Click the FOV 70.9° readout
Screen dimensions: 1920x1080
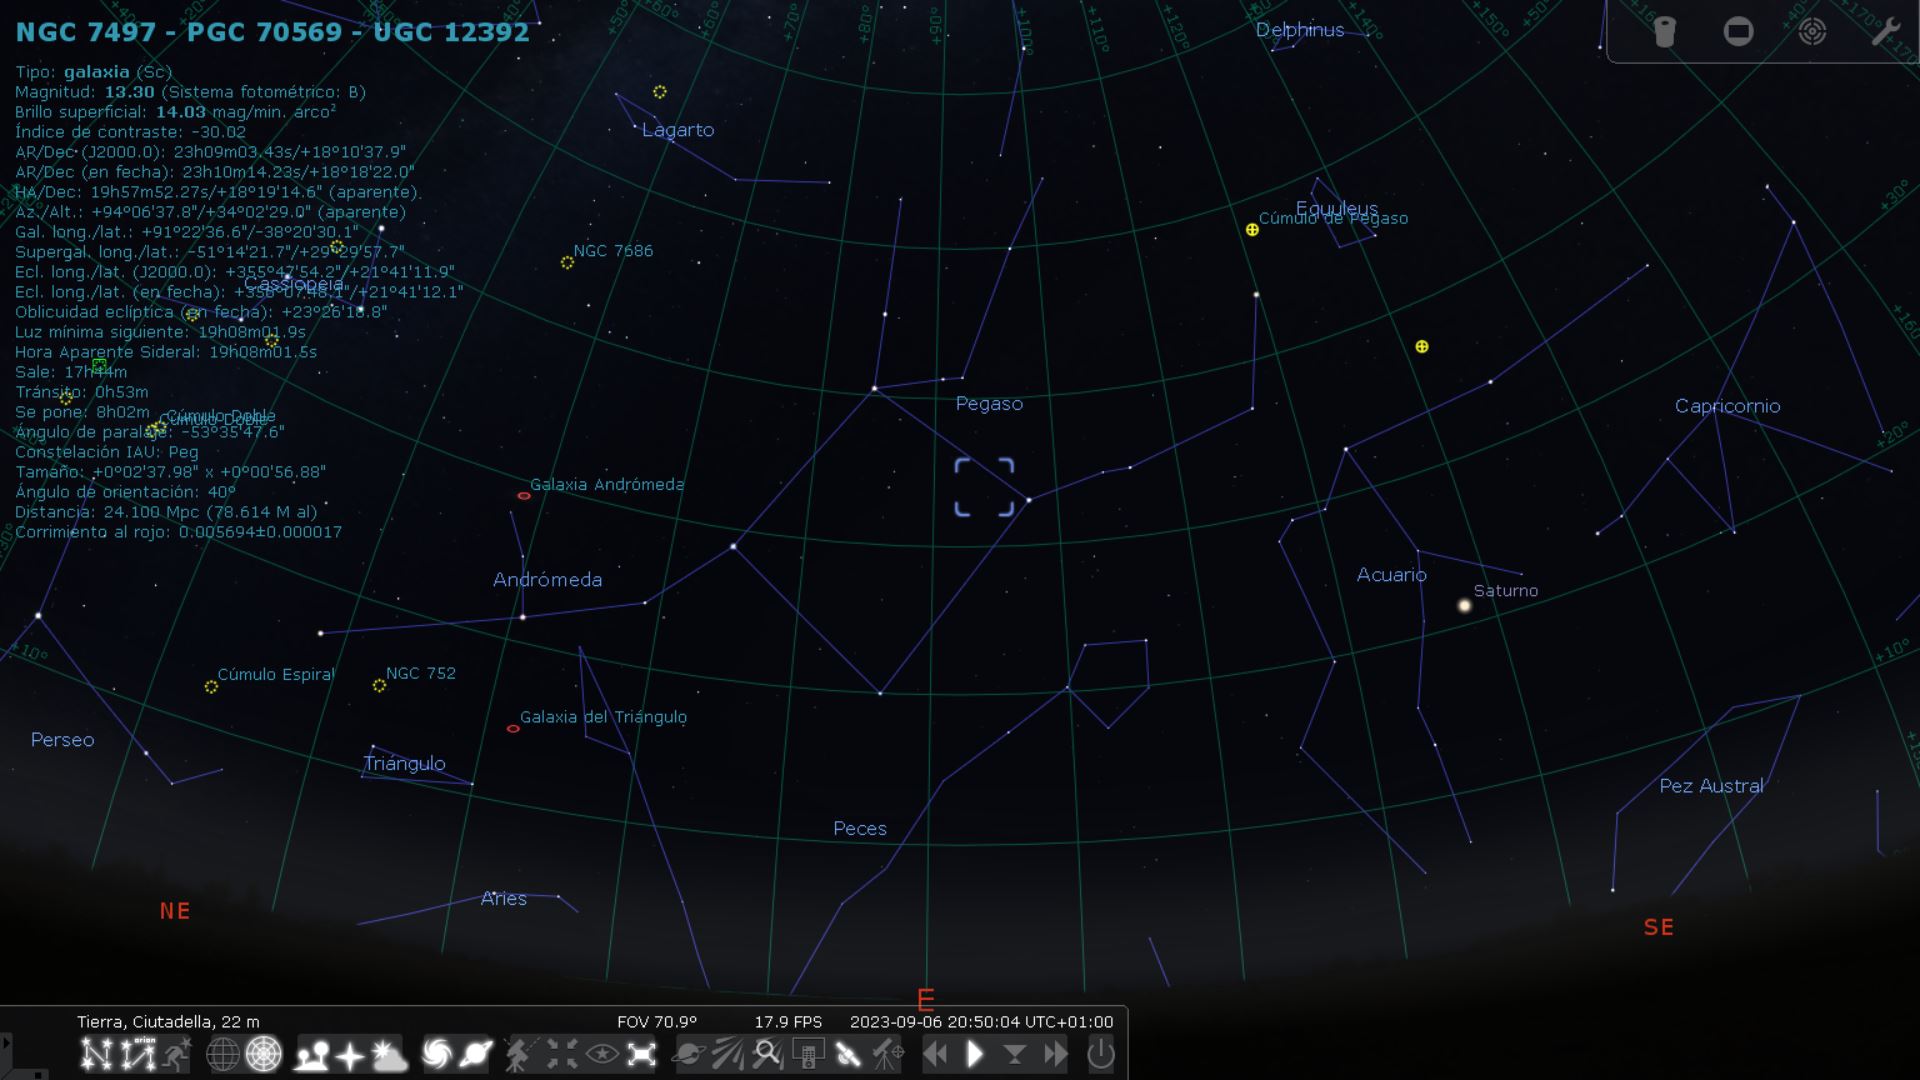[657, 1022]
